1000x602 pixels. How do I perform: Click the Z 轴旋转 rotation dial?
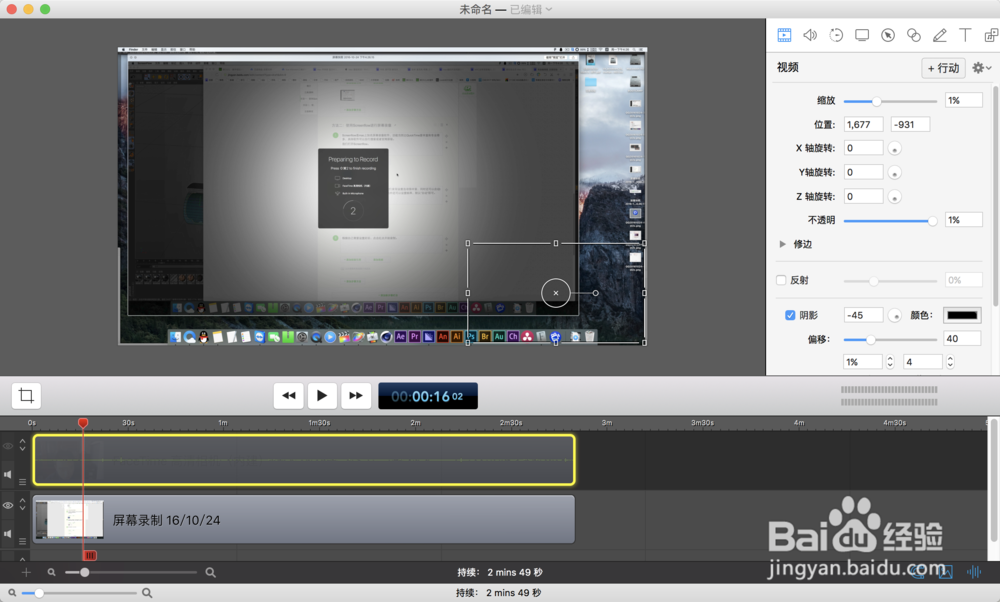click(x=895, y=197)
